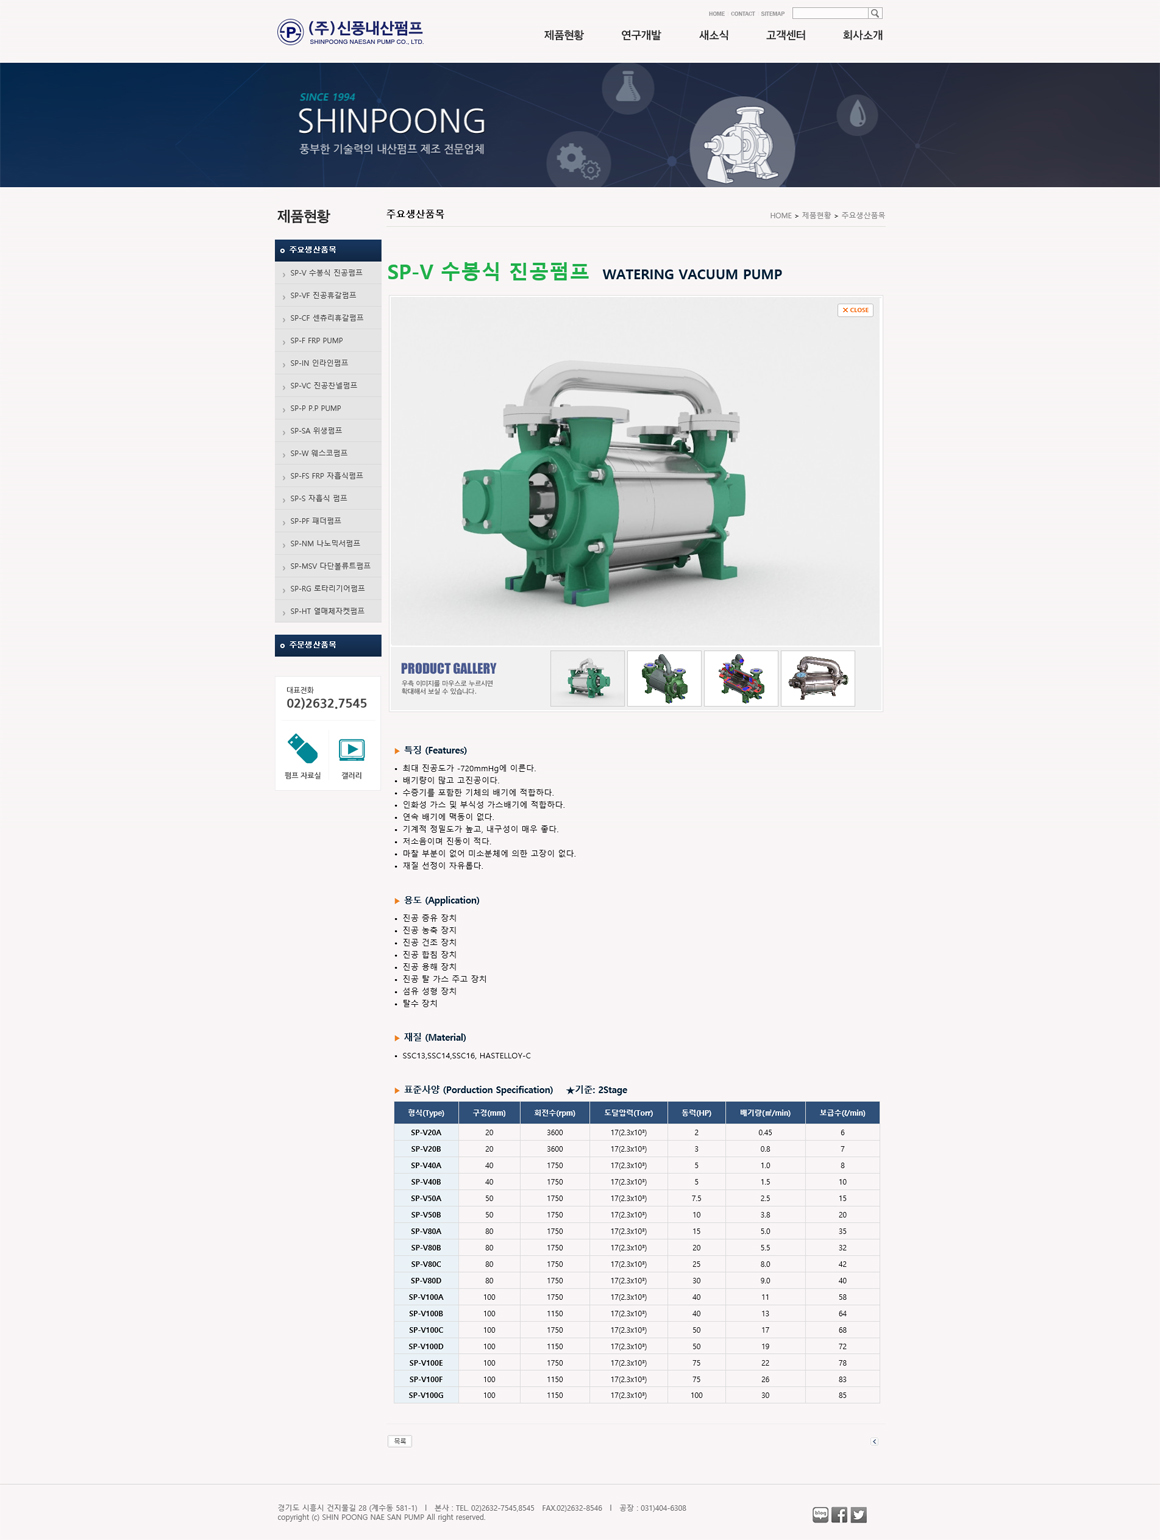This screenshot has width=1160, height=1540.
Task: Open the Twitter icon in footer
Action: click(x=858, y=1515)
